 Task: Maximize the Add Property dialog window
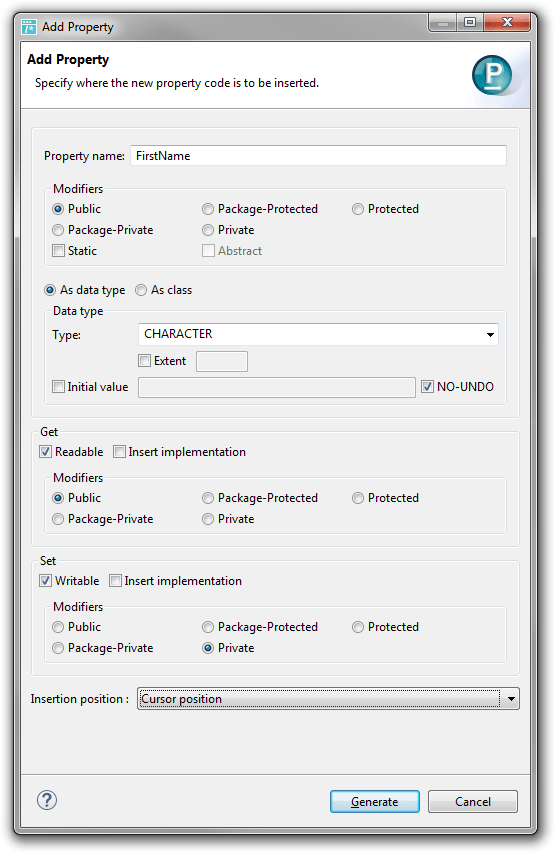470,22
